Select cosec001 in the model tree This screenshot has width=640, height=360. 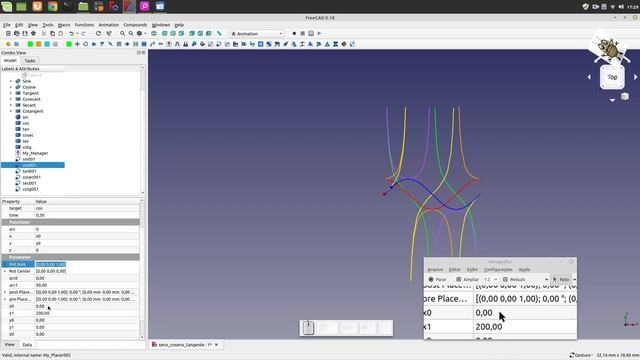click(x=31, y=177)
